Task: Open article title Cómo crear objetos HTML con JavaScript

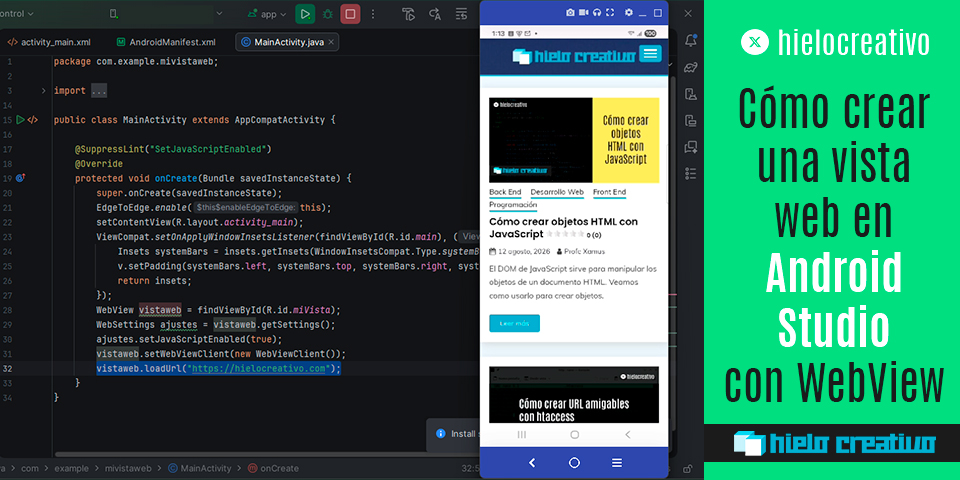Action: click(x=564, y=227)
